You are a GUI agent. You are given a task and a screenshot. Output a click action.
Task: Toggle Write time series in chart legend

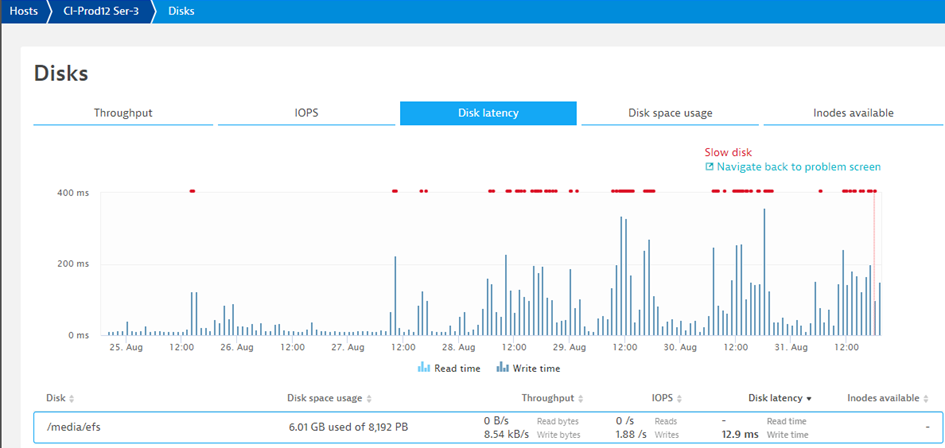point(528,368)
